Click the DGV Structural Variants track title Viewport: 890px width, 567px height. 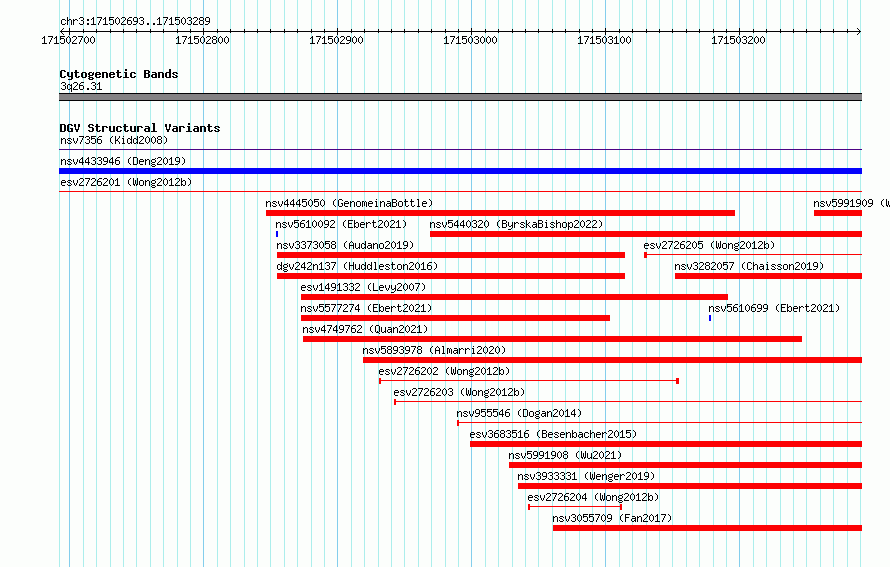(140, 128)
